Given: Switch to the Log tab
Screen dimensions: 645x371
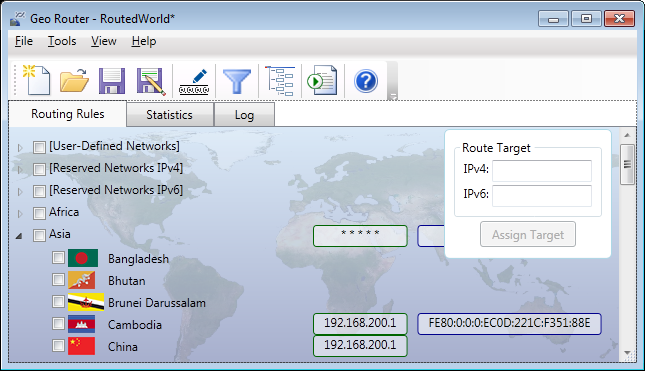Looking at the screenshot, I should point(244,115).
